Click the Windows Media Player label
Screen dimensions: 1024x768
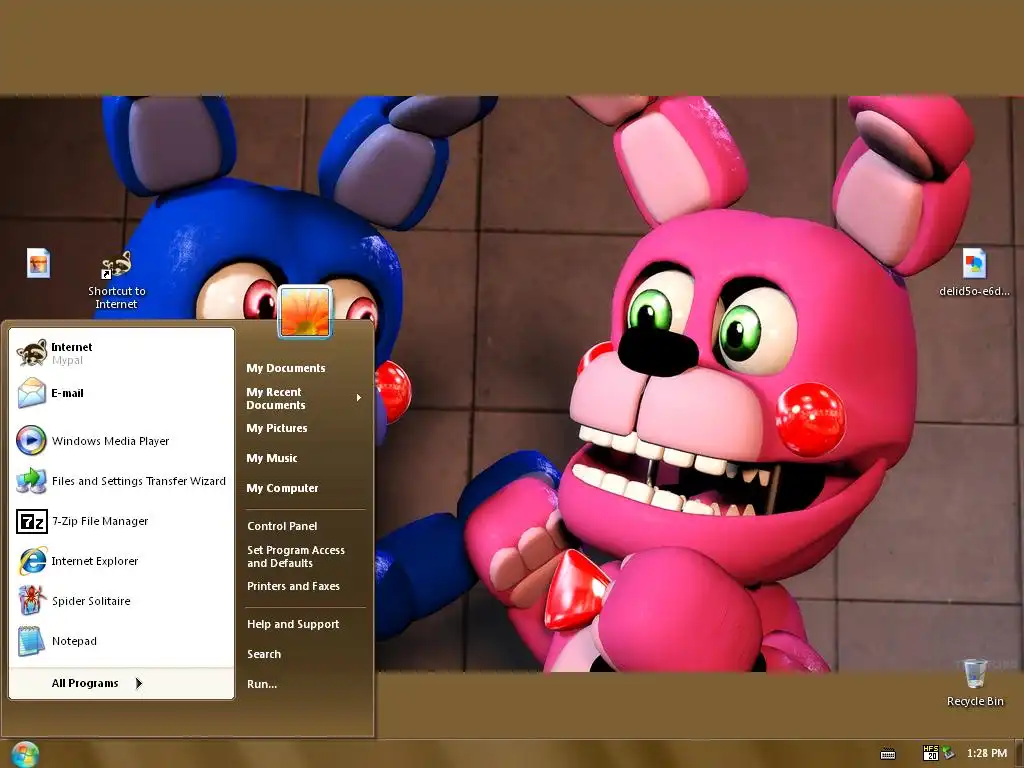point(110,441)
